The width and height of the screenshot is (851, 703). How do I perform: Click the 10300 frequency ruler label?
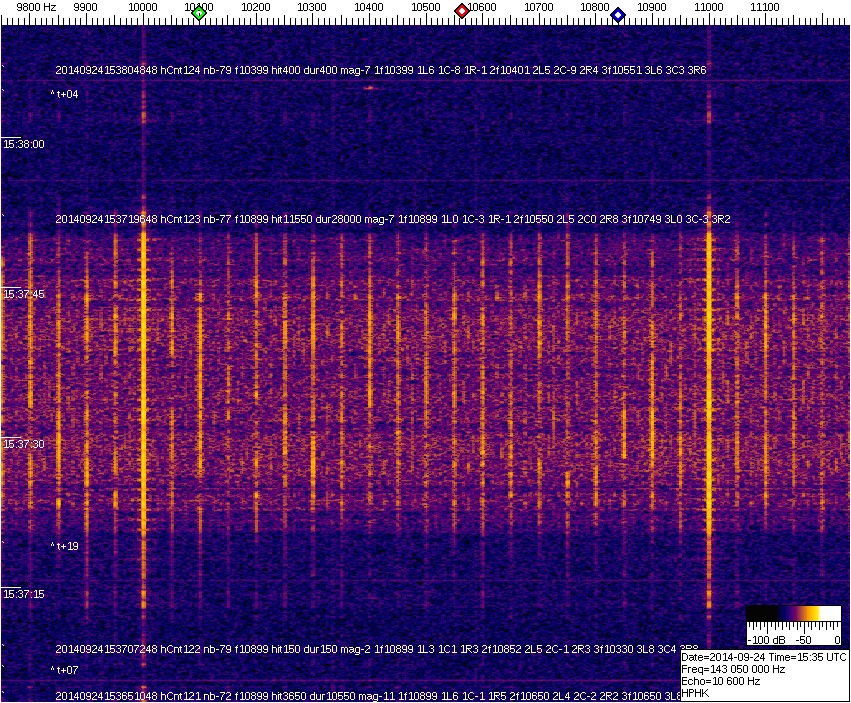pos(312,7)
